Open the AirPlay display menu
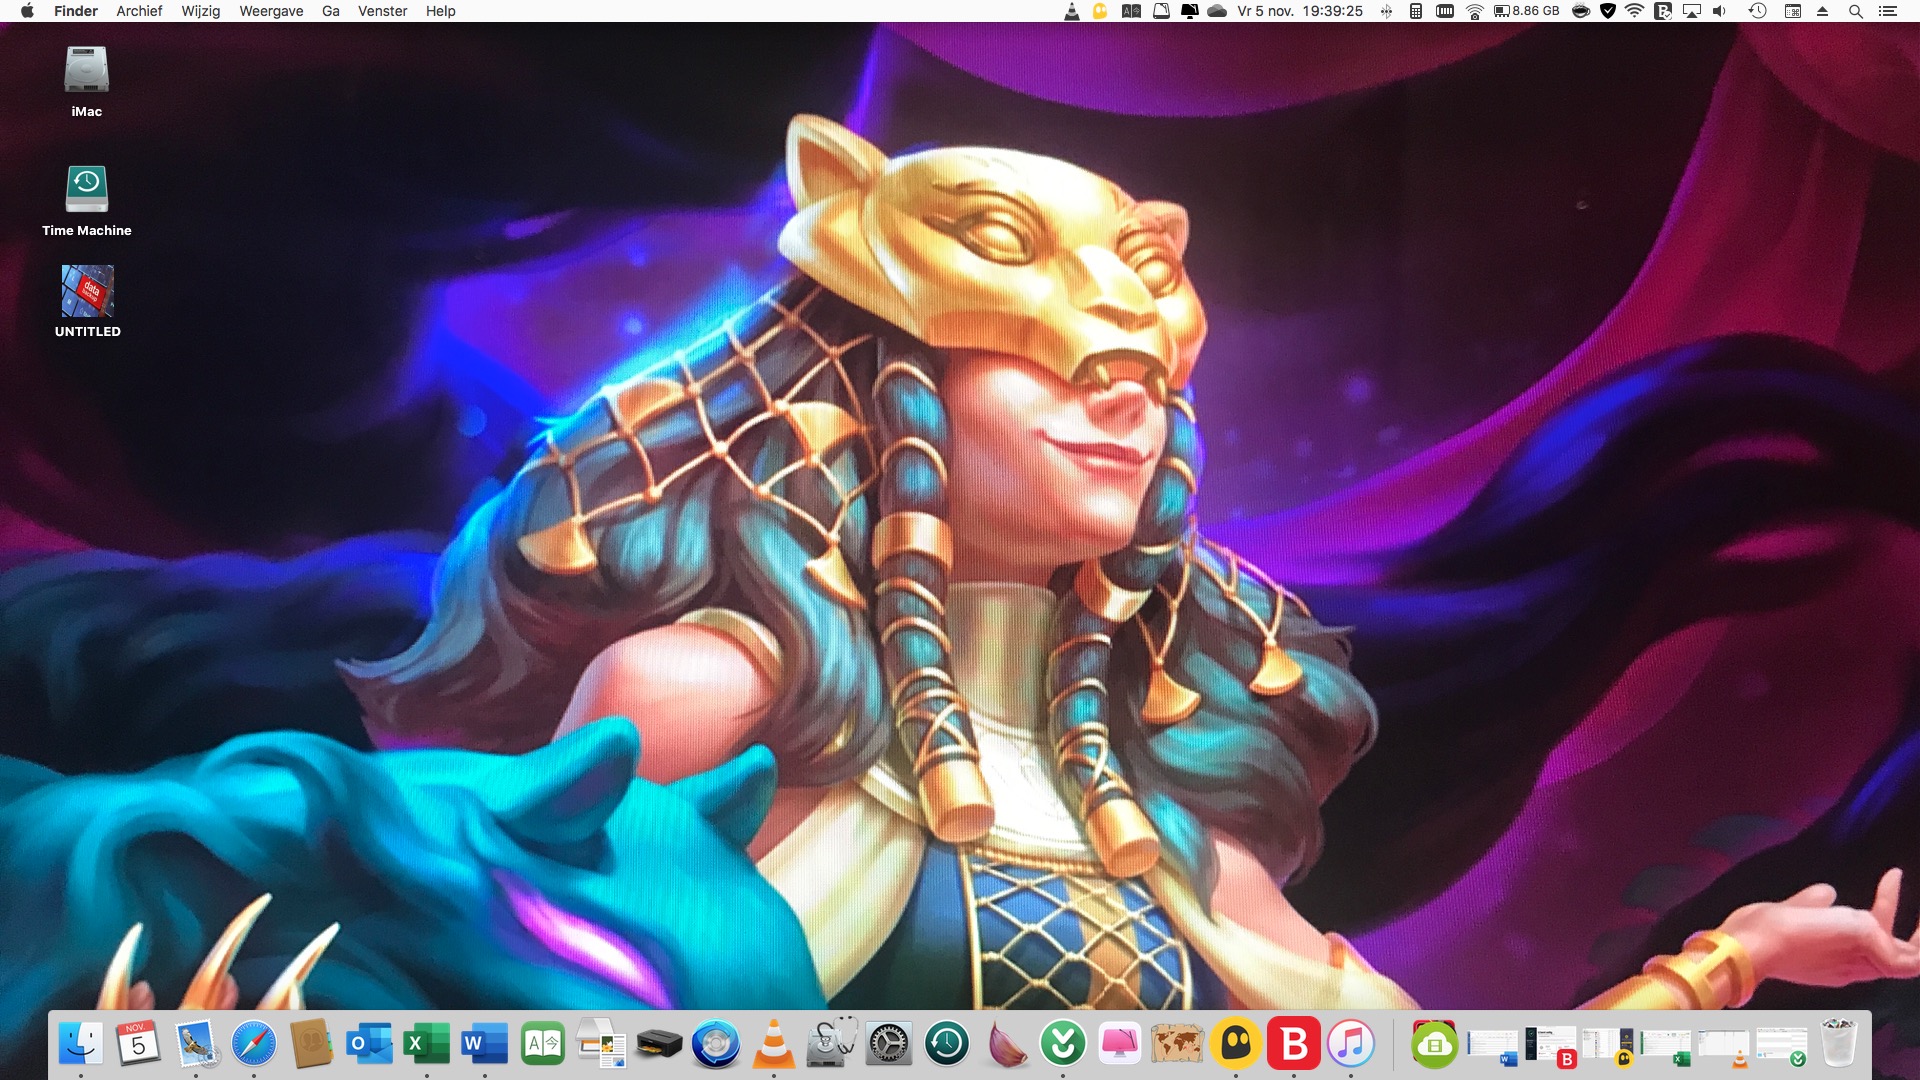This screenshot has height=1080, width=1920. click(x=1692, y=11)
